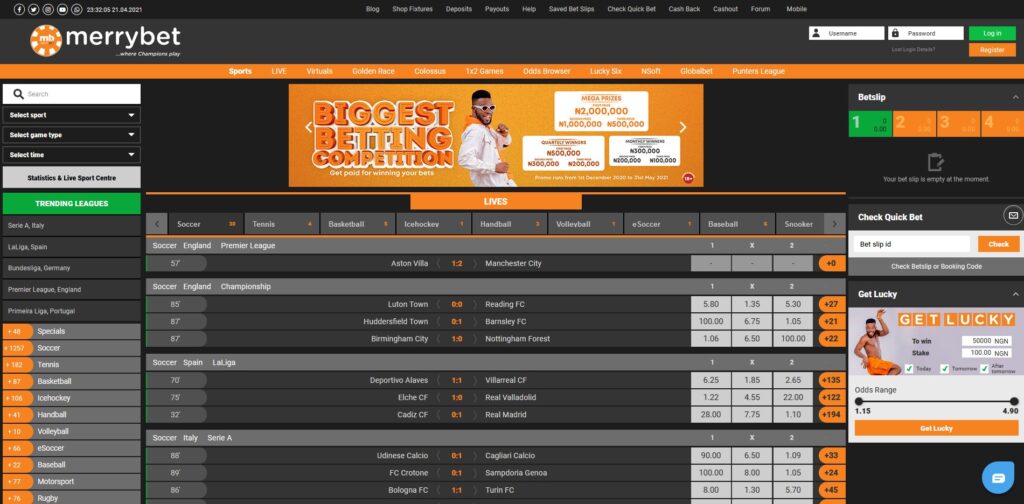This screenshot has width=1024, height=504.
Task: Click the orange Register button
Action: click(x=992, y=50)
